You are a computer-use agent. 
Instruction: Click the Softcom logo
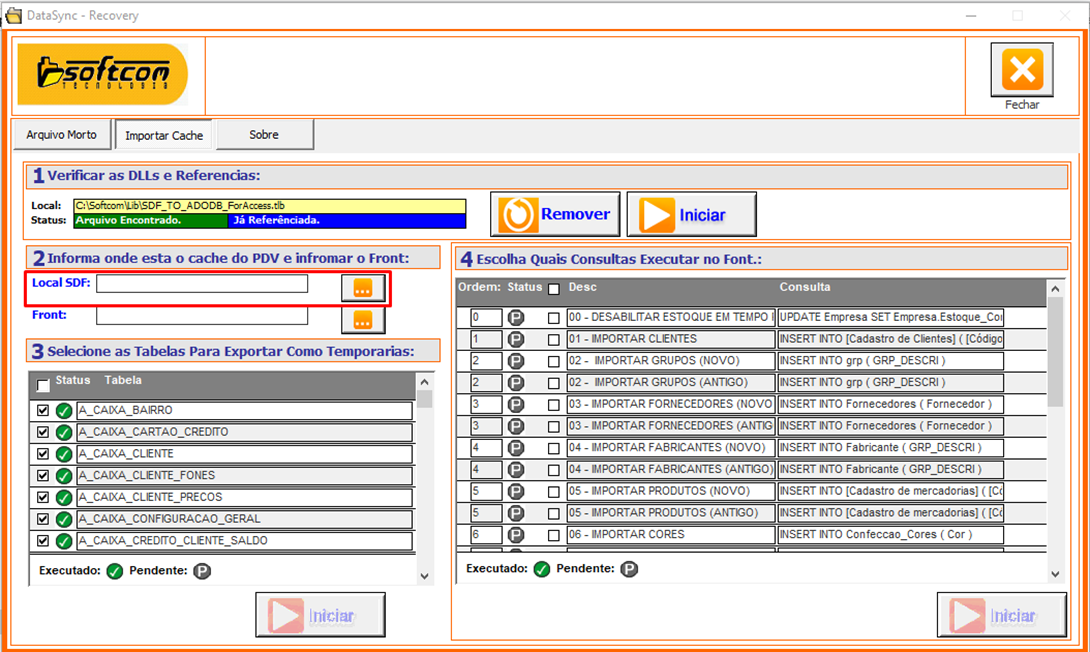(x=103, y=74)
